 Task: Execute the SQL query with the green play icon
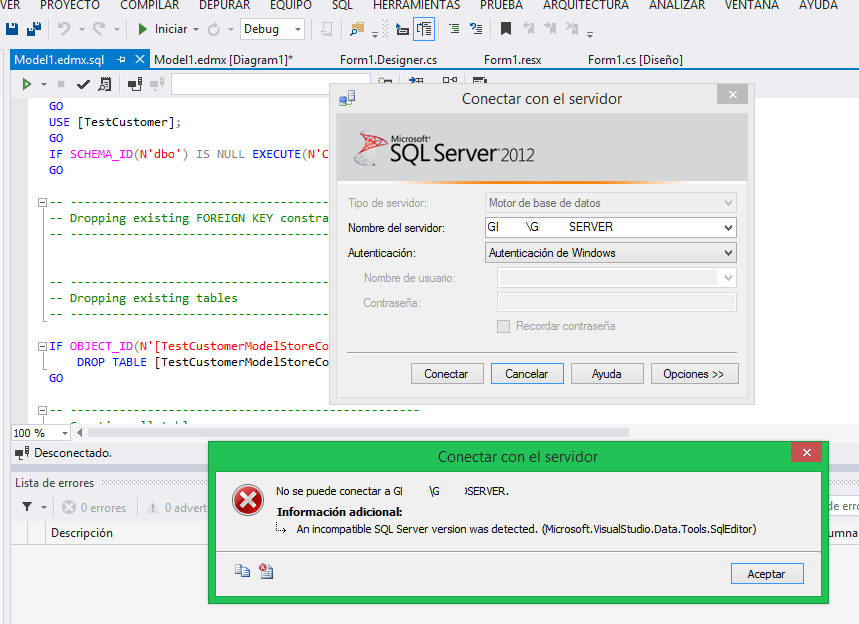[x=26, y=84]
